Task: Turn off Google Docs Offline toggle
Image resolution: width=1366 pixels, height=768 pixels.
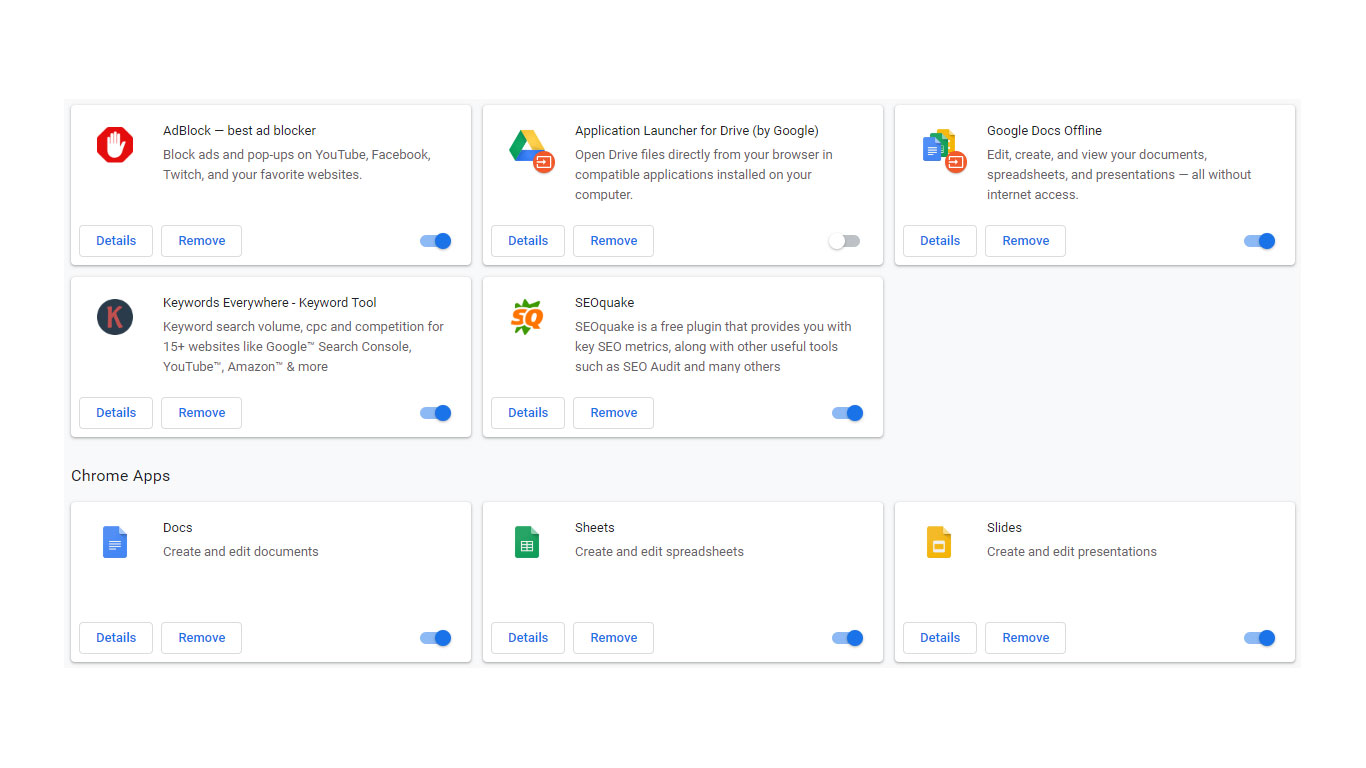Action: 1260,241
